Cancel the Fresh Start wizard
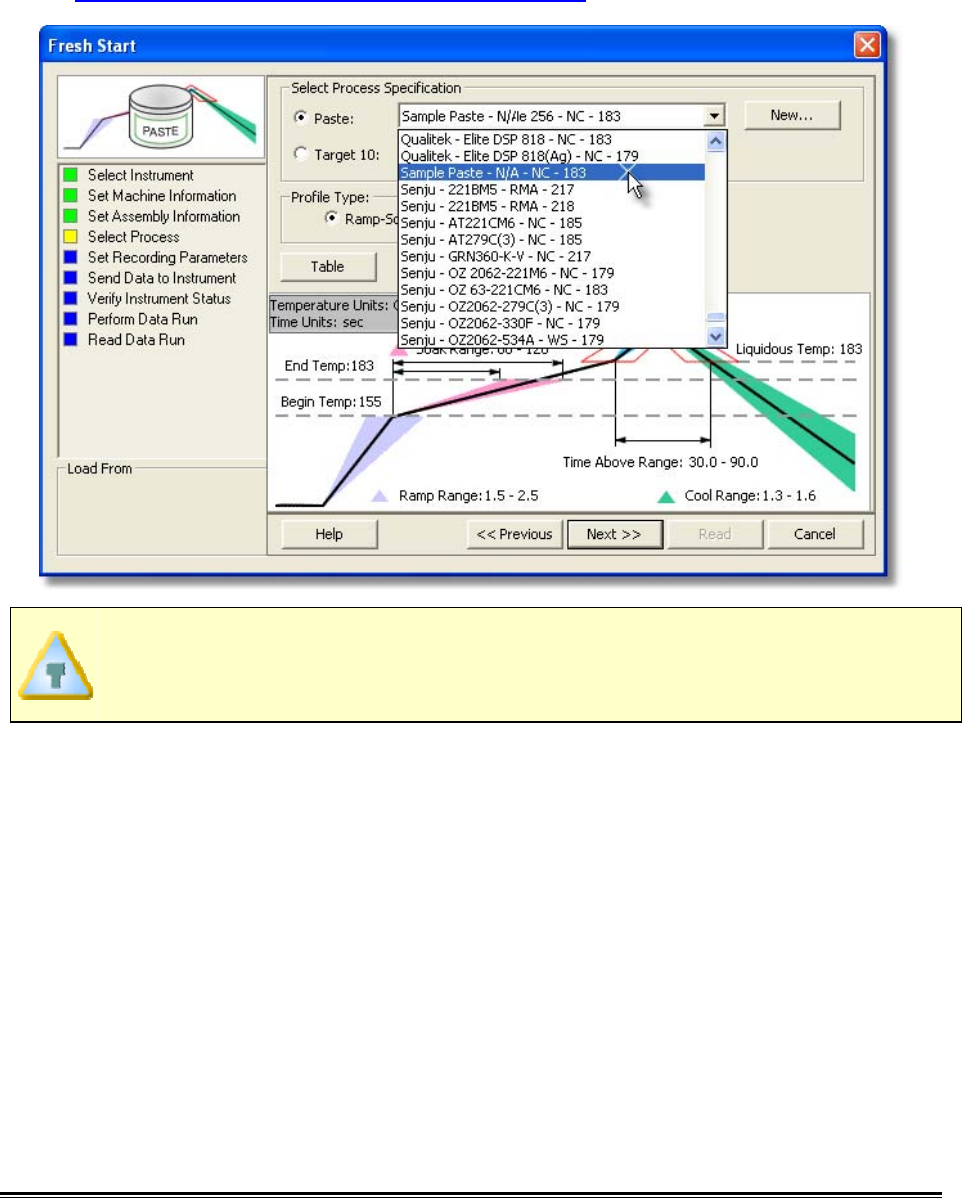The width and height of the screenshot is (962, 1198). [x=815, y=534]
